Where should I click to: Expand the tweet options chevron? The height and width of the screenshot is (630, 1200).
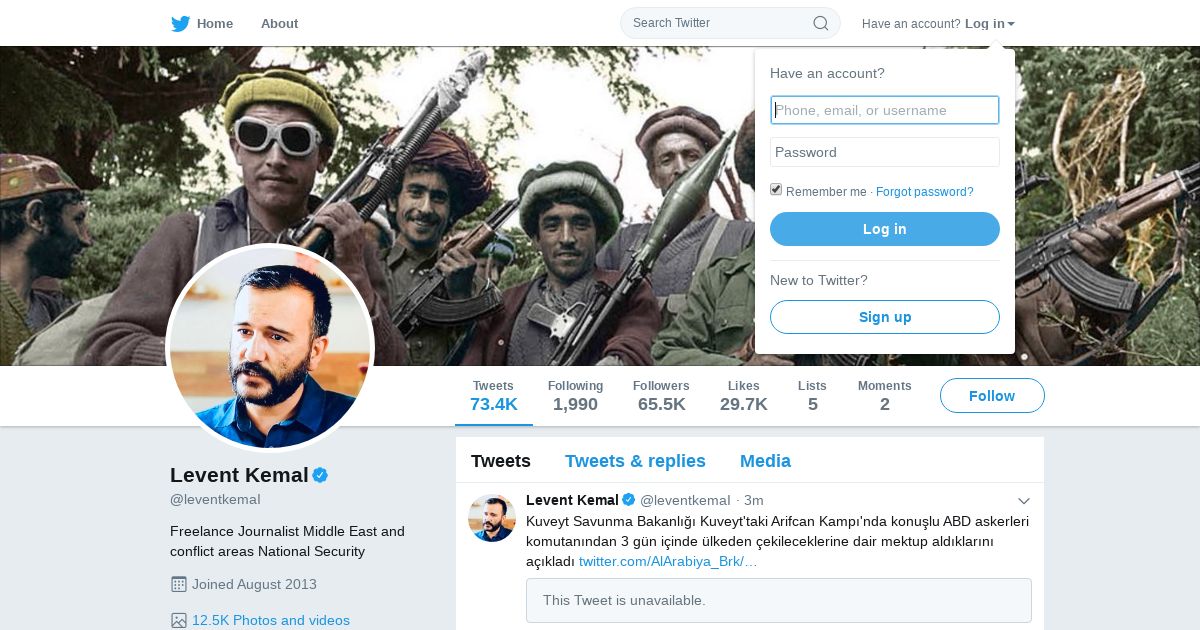1024,500
